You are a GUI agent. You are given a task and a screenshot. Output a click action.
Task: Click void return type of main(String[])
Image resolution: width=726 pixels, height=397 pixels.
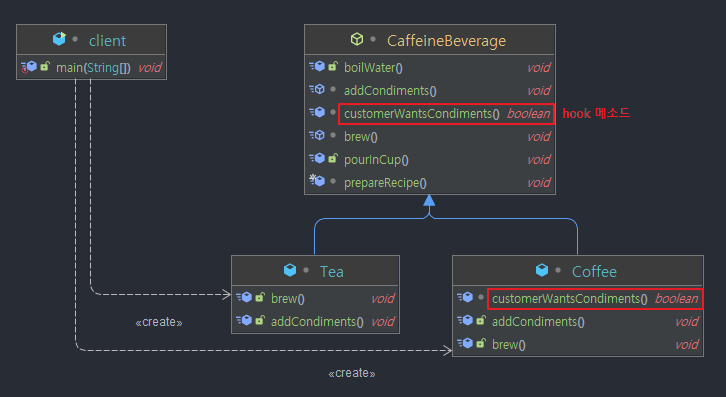150,68
